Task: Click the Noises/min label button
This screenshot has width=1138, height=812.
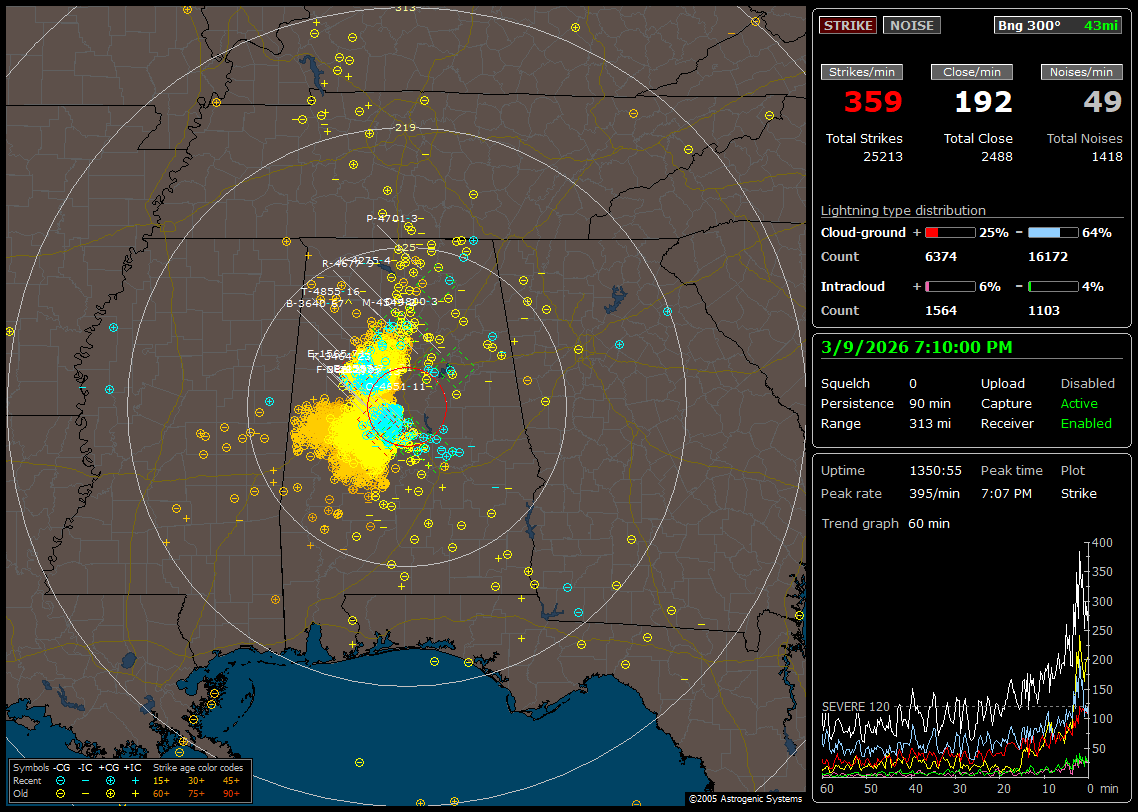Action: (x=1082, y=72)
